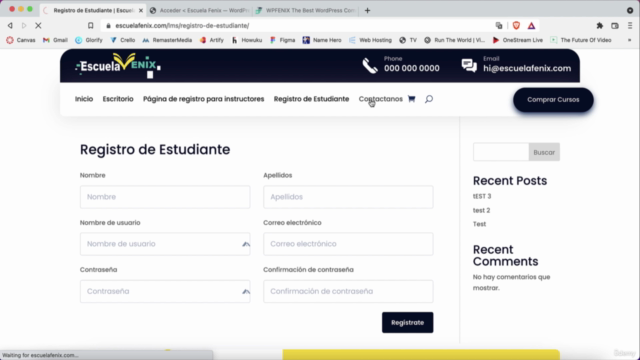Click the Buscar button
The height and width of the screenshot is (360, 640).
point(544,152)
